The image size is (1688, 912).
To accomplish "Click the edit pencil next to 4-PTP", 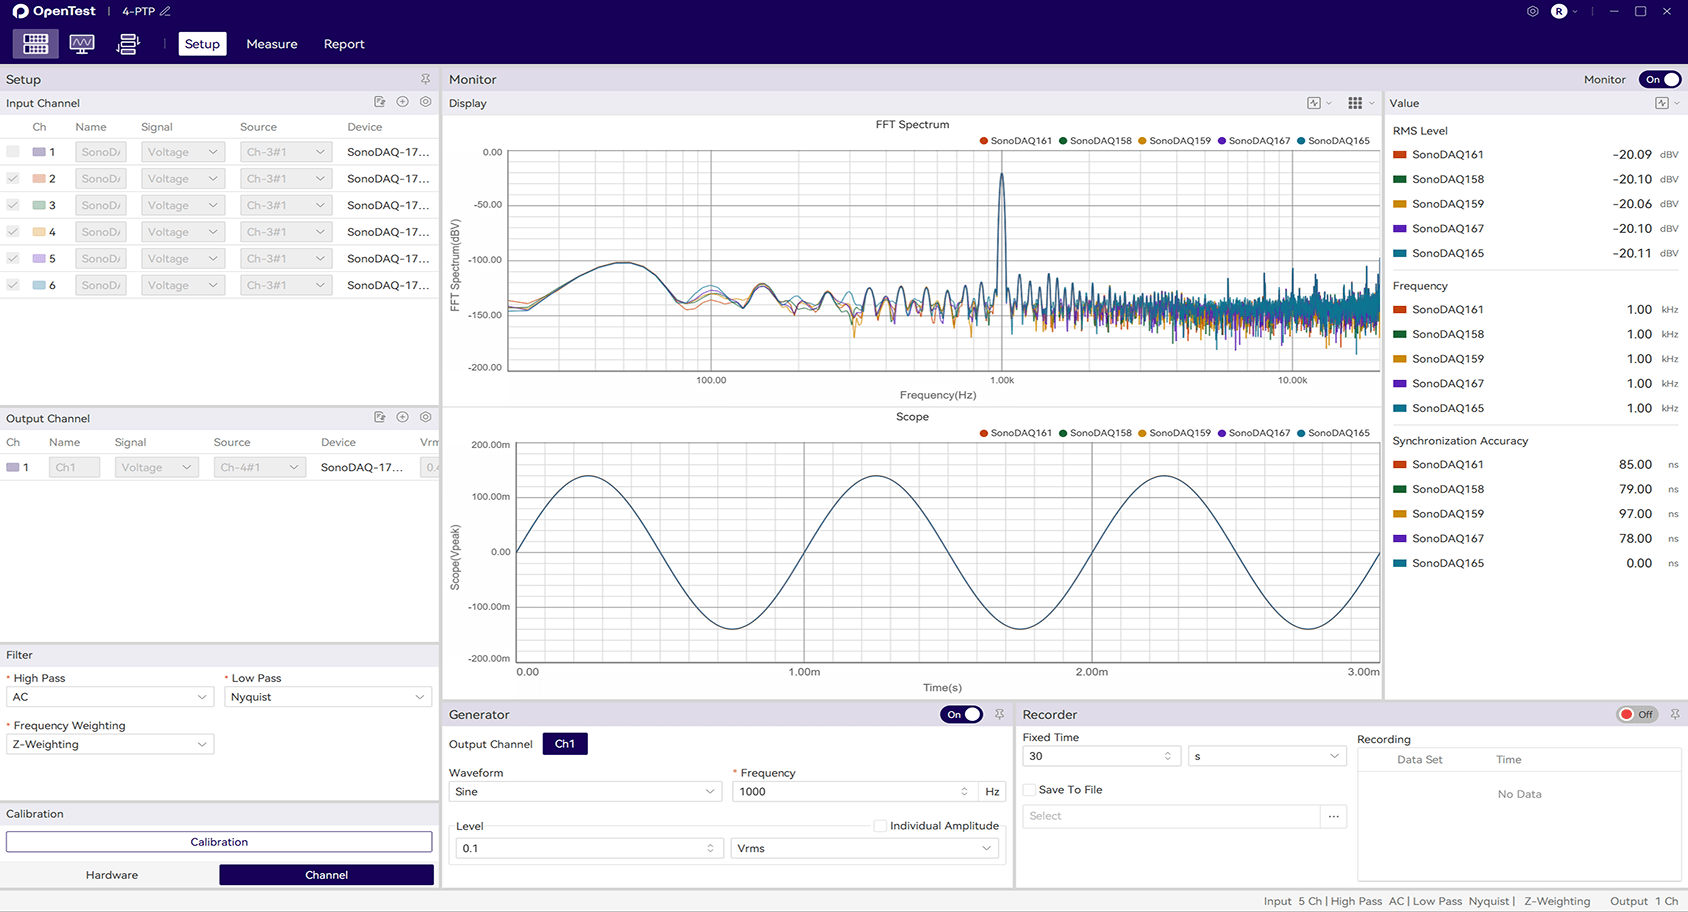I will click(x=166, y=12).
